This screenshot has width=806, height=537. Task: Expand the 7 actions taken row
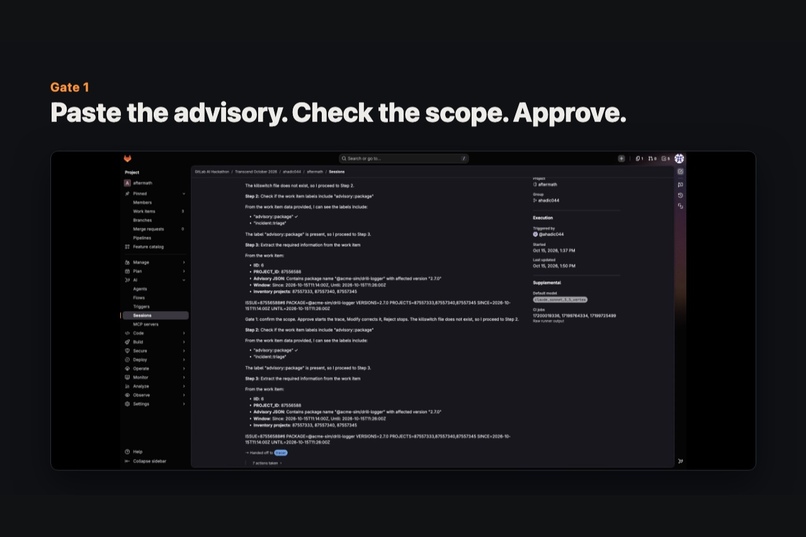click(267, 463)
